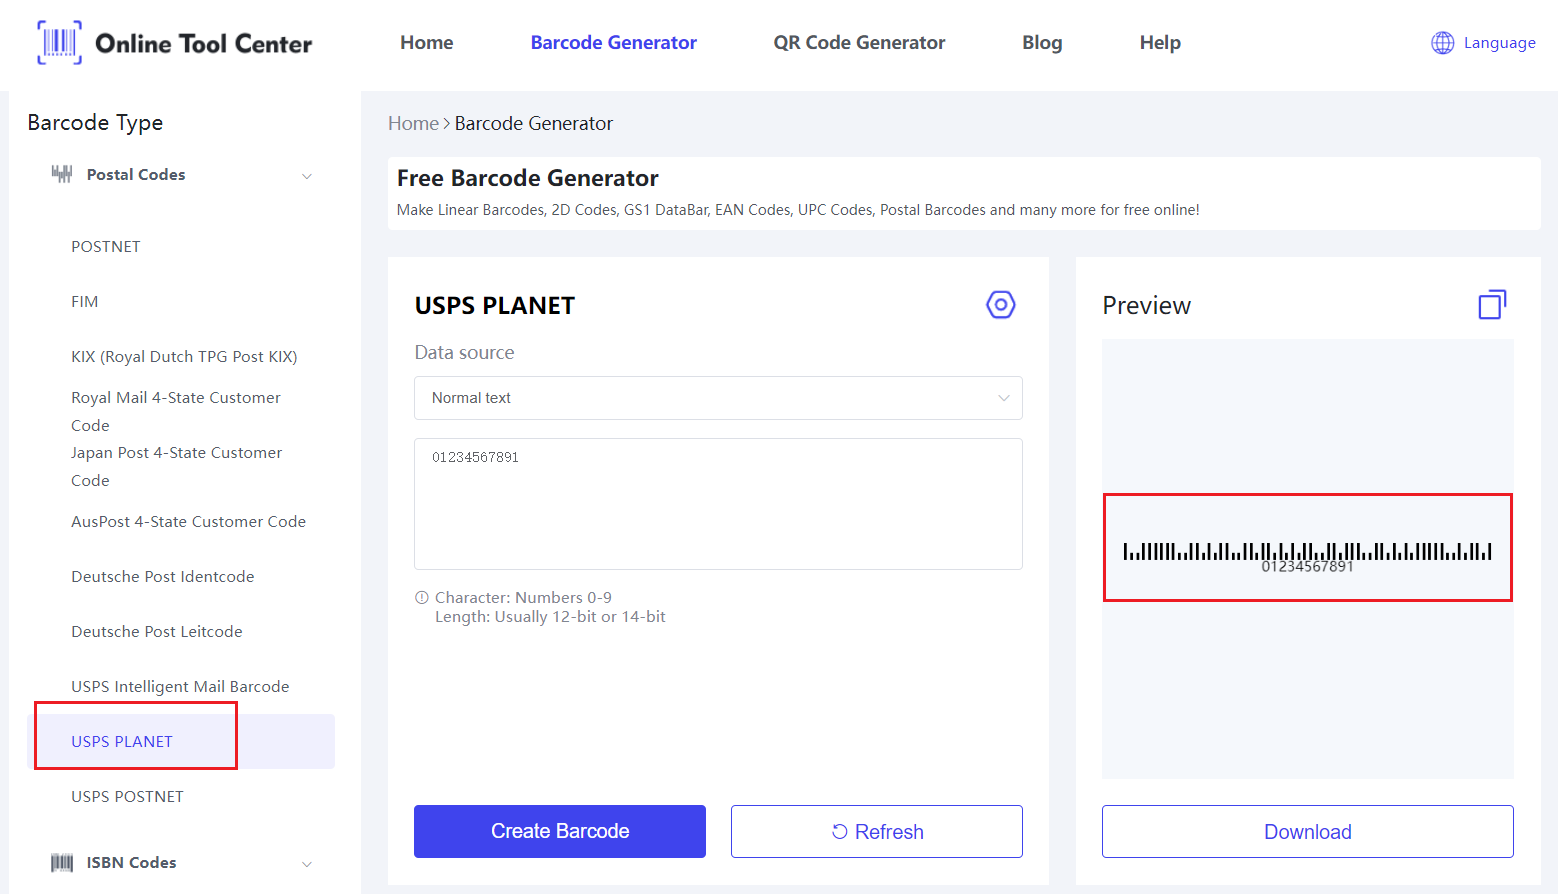This screenshot has width=1558, height=894.
Task: Open the Help menu item
Action: click(1160, 43)
